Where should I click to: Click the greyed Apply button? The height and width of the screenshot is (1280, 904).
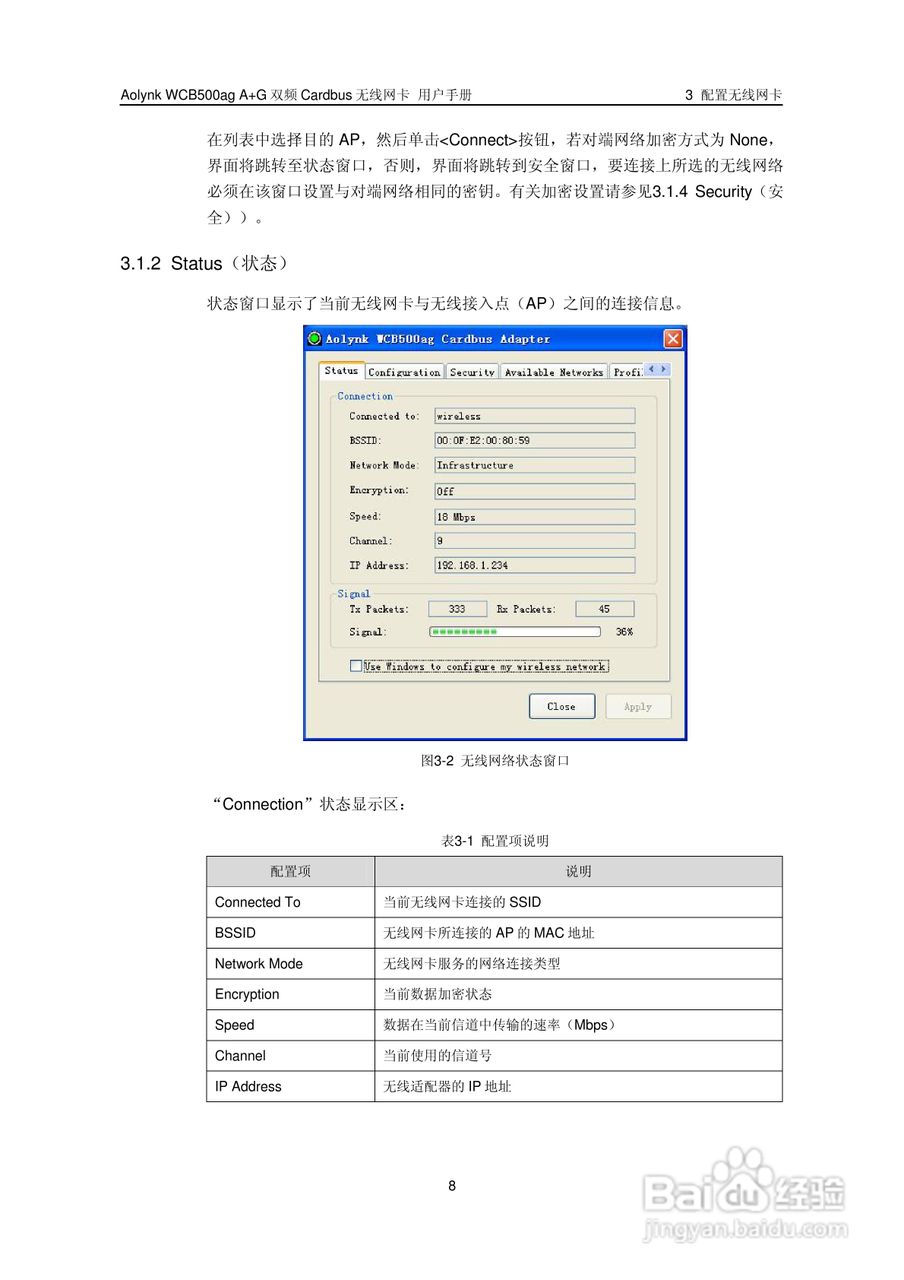pyautogui.click(x=638, y=706)
